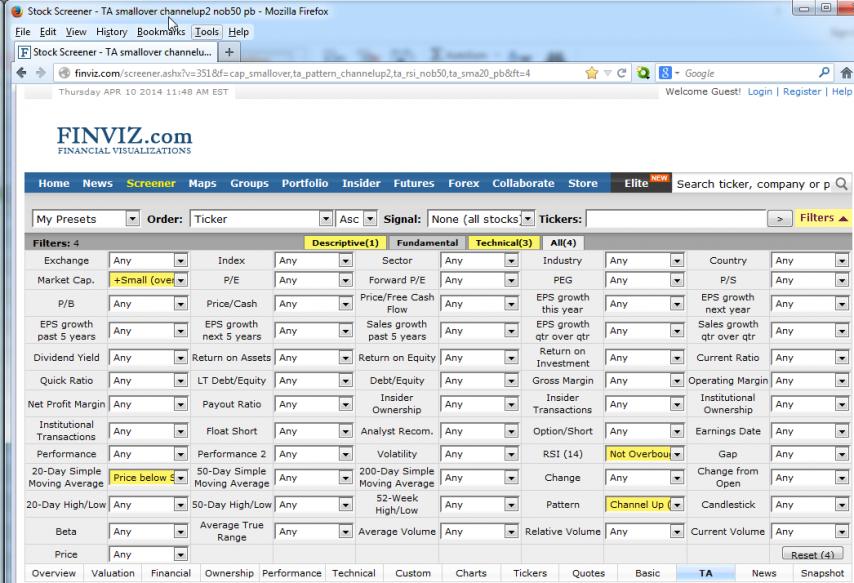
Task: Open the Candlestick filter dropdown
Action: (810, 505)
